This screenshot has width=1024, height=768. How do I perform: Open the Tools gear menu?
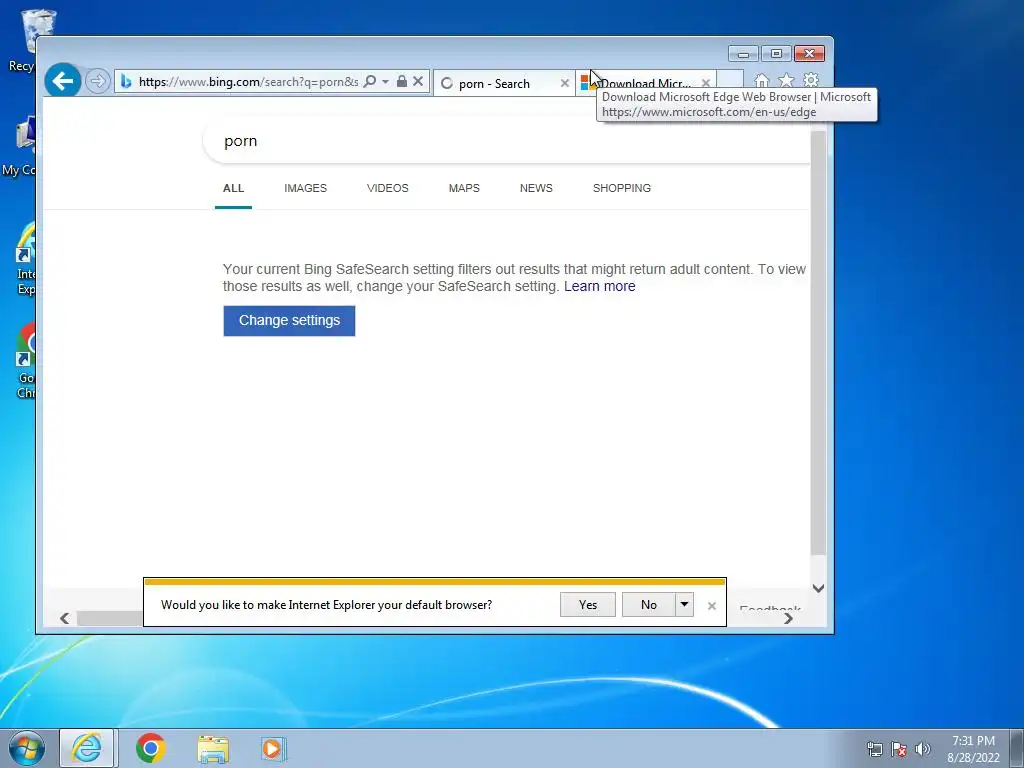811,80
